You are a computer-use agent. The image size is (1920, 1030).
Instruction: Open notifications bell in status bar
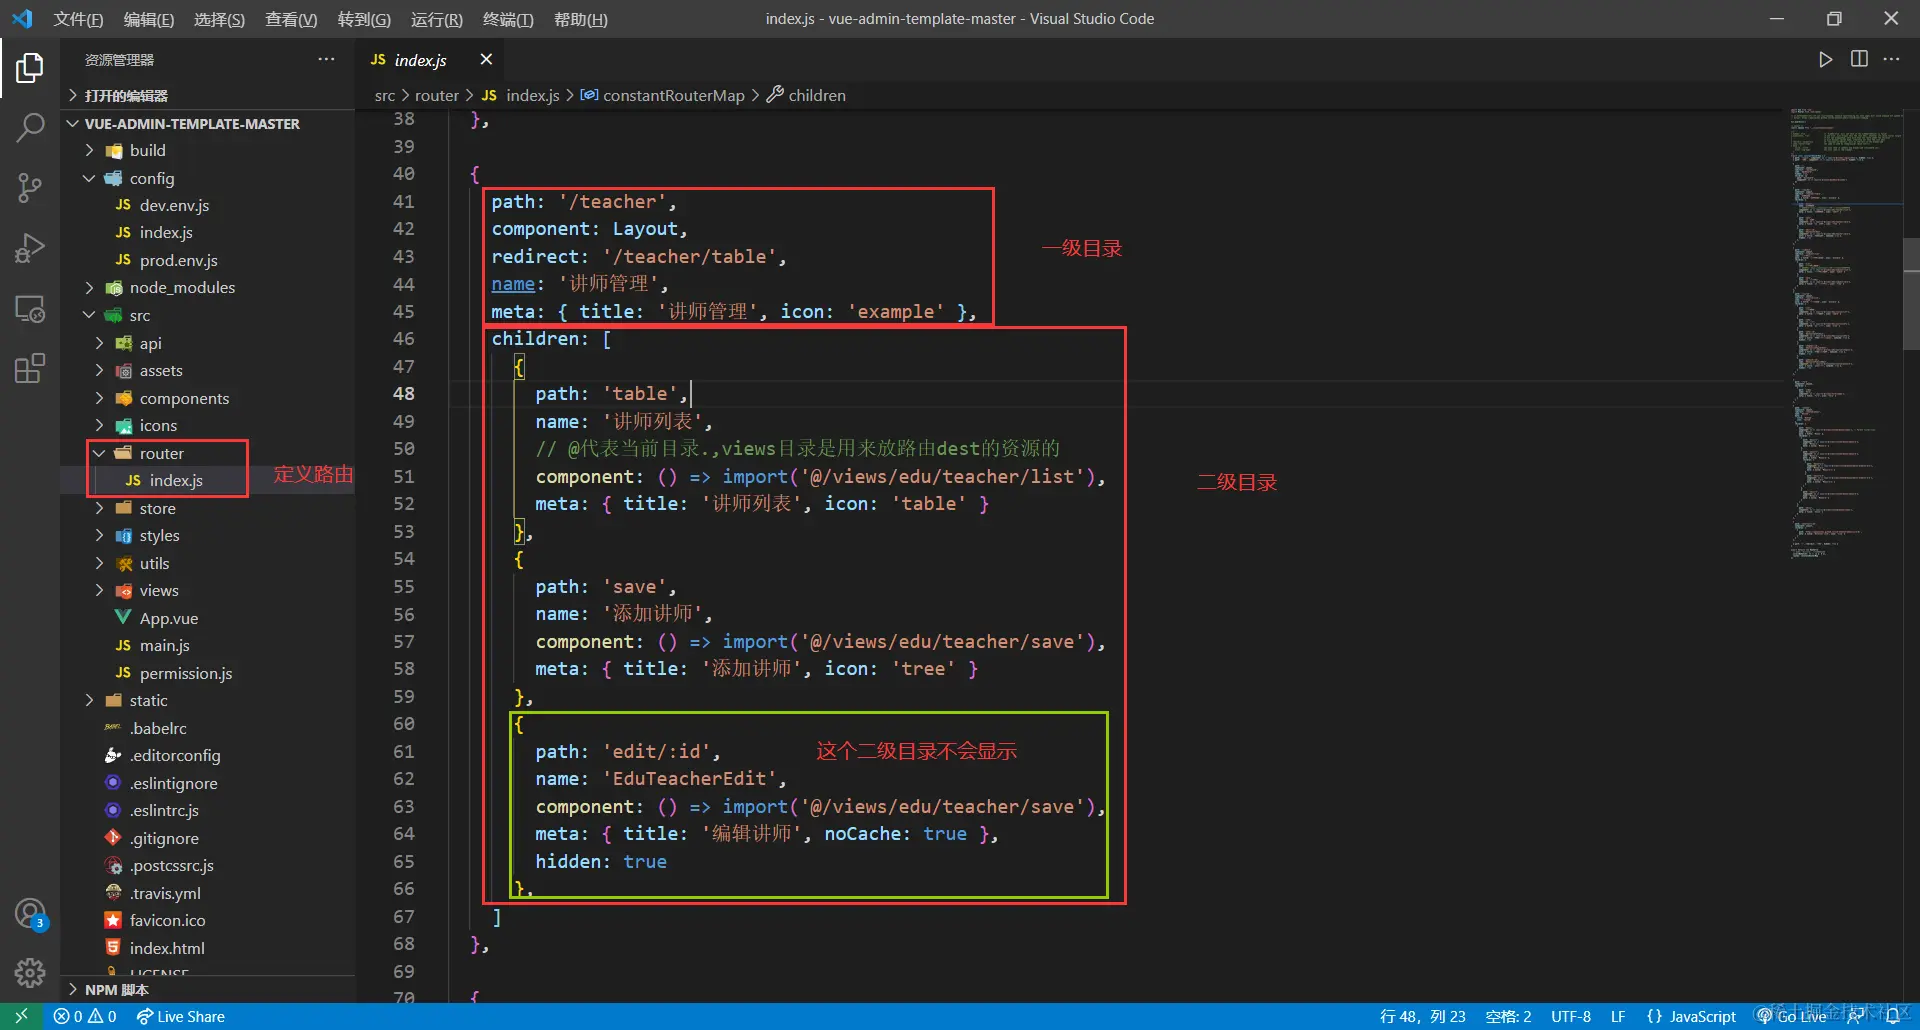(1893, 1016)
